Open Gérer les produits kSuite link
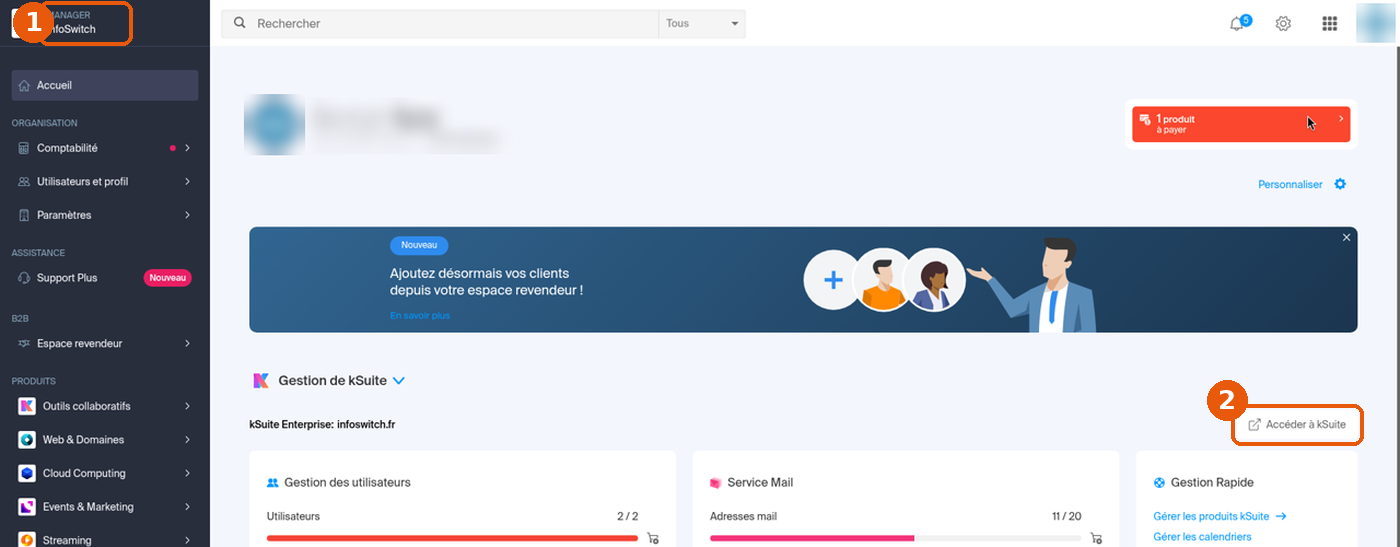 (1220, 517)
